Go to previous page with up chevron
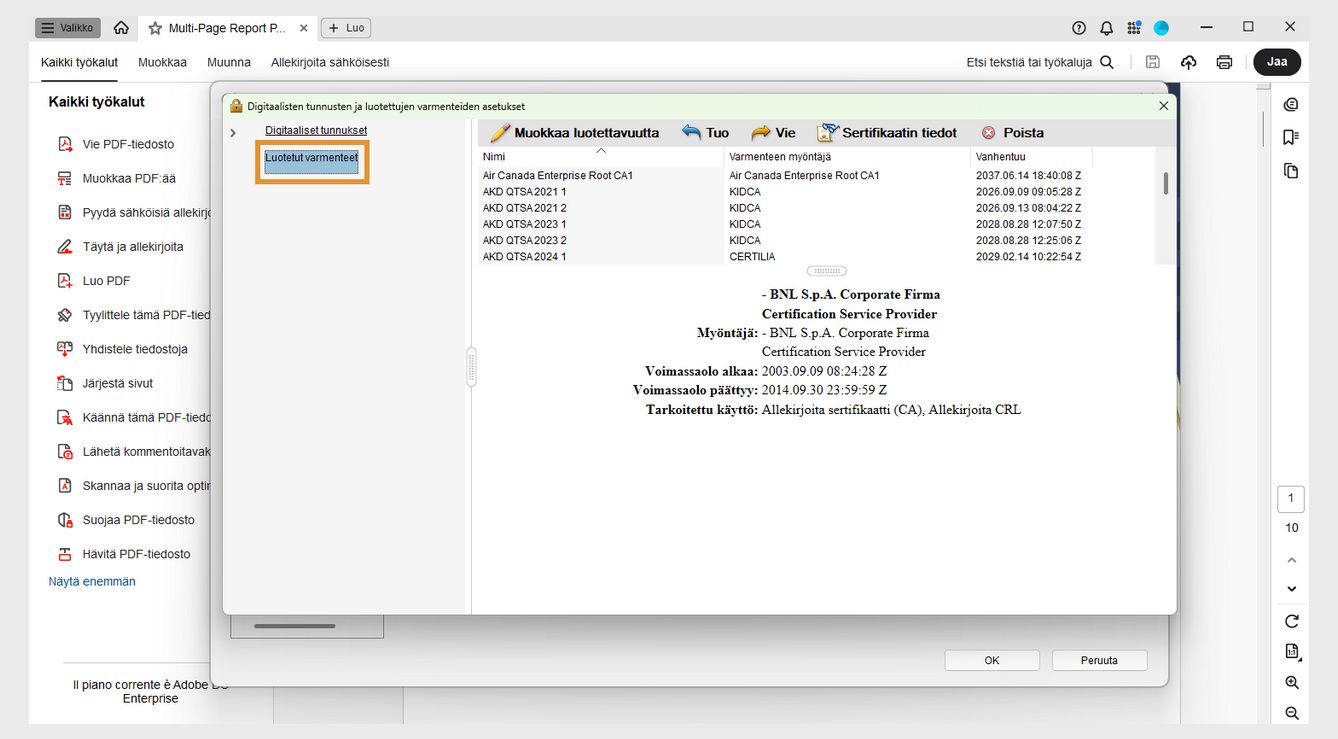The image size is (1338, 739). (x=1292, y=560)
